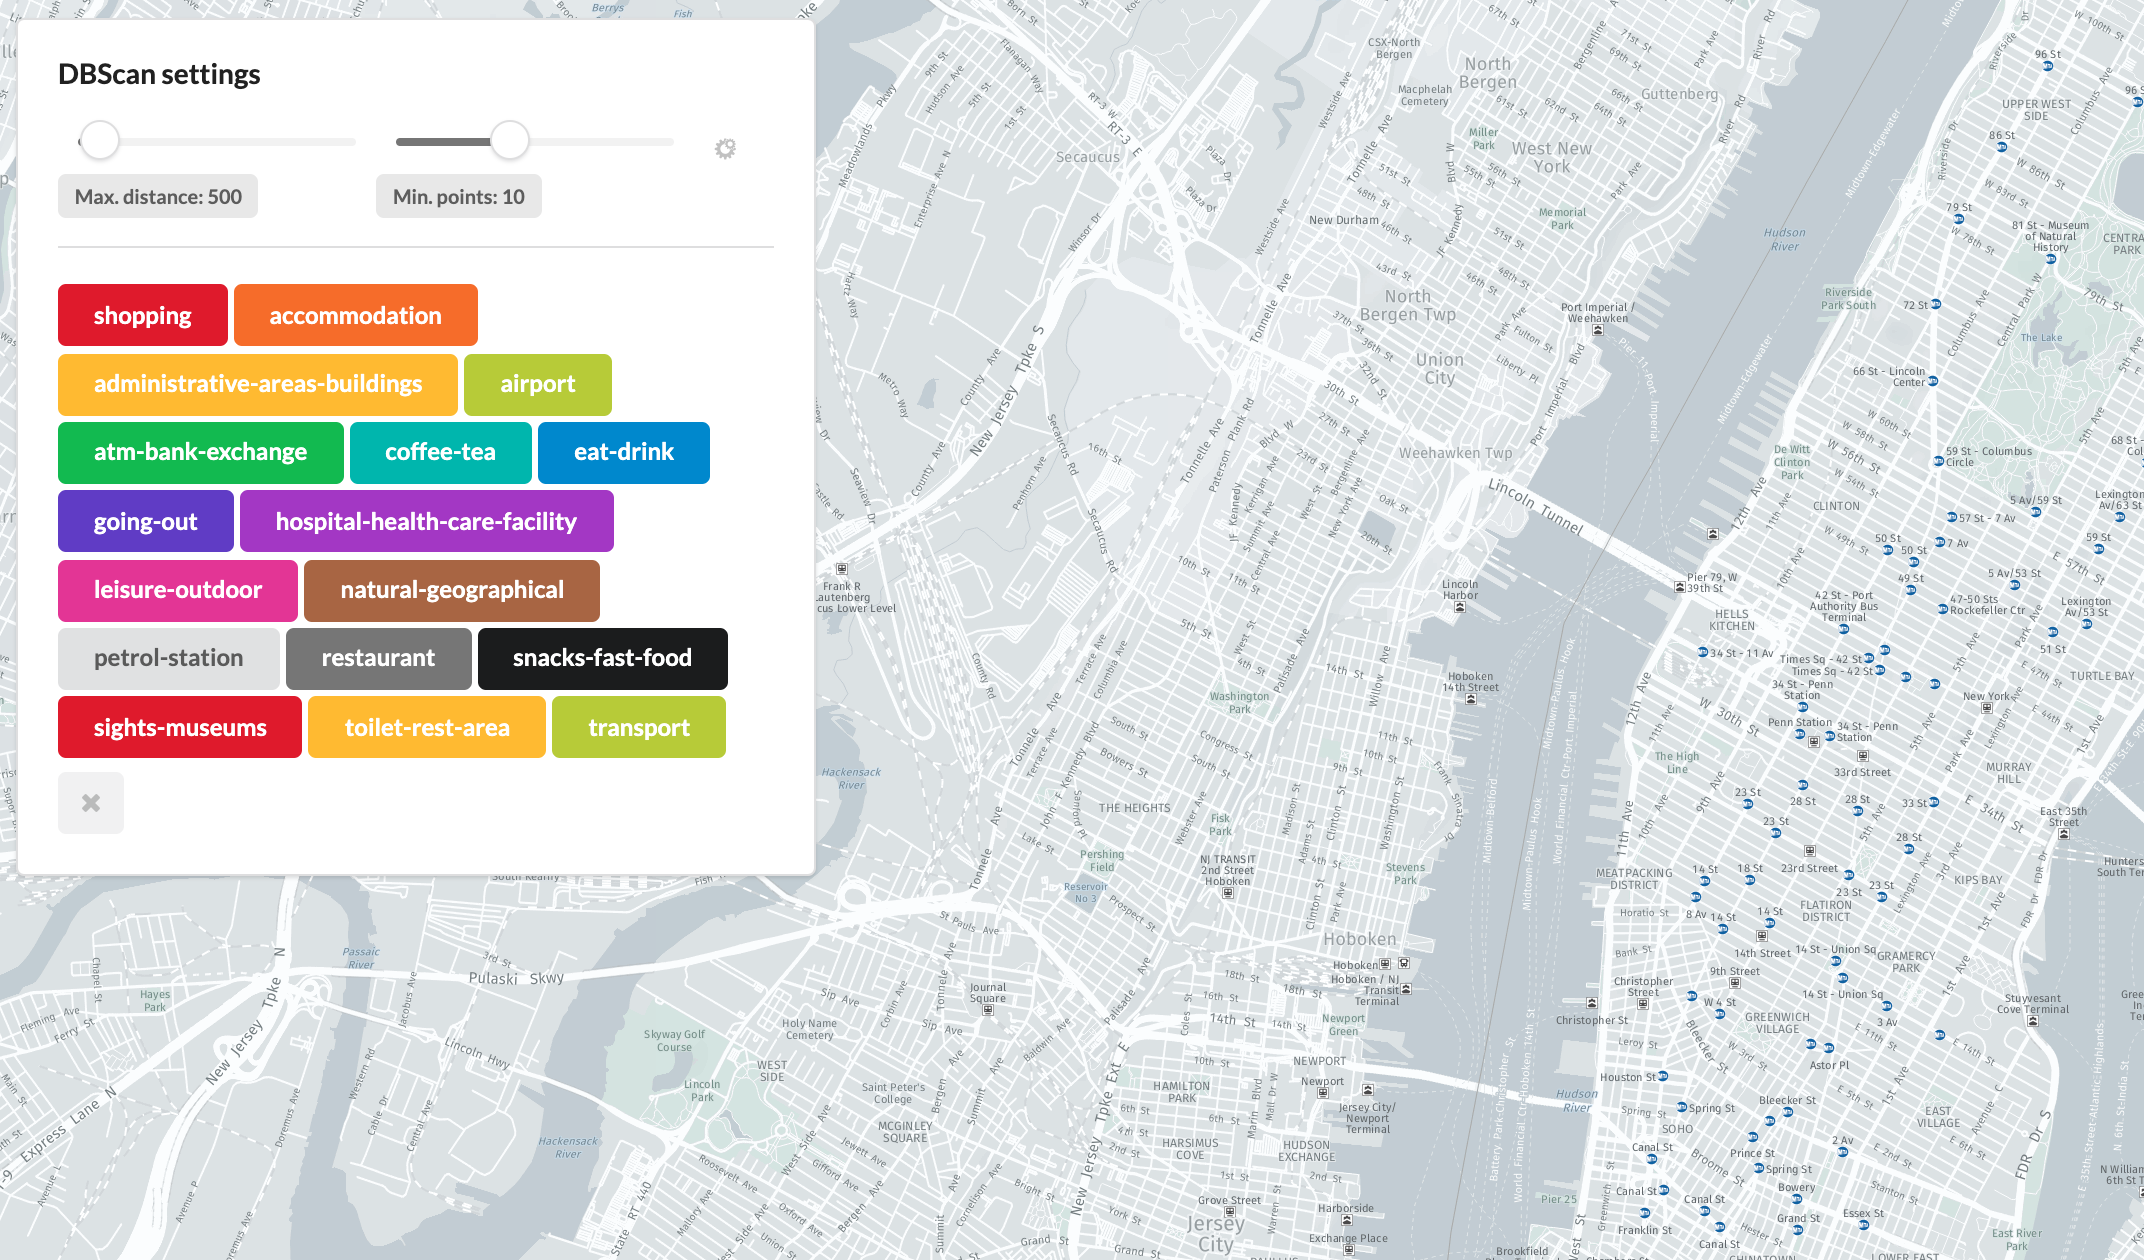Screen dimensions: 2144x1260
Task: Select hospital-health-care-facility tag
Action: [426, 521]
